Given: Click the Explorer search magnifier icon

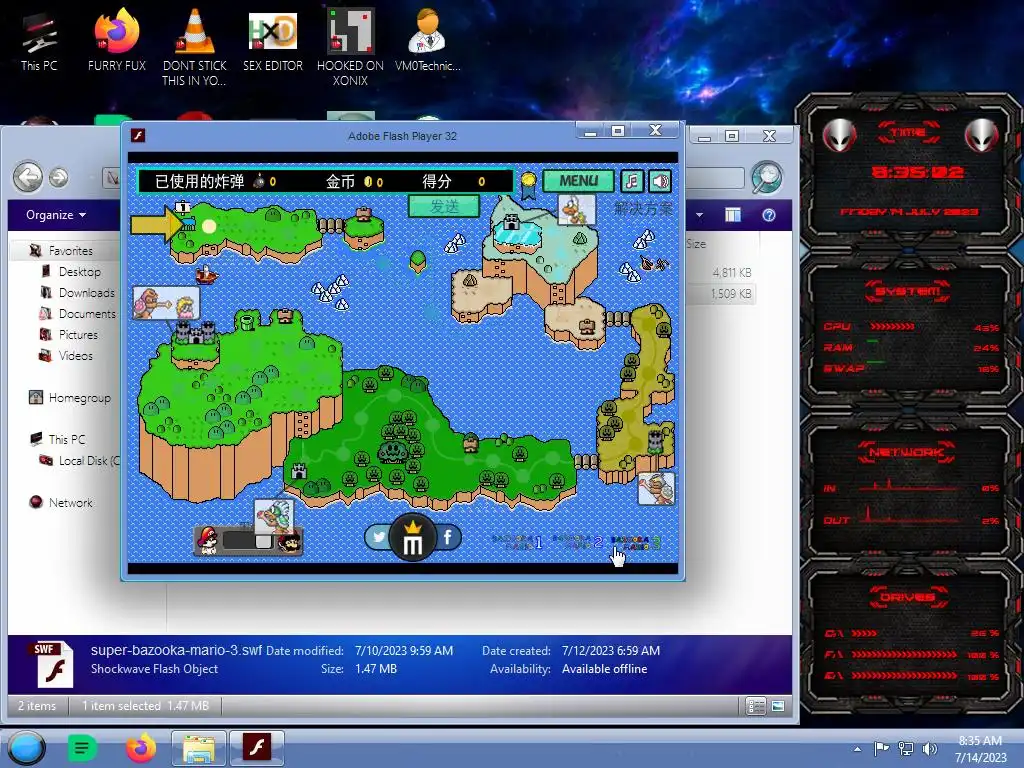Looking at the screenshot, I should (x=767, y=177).
